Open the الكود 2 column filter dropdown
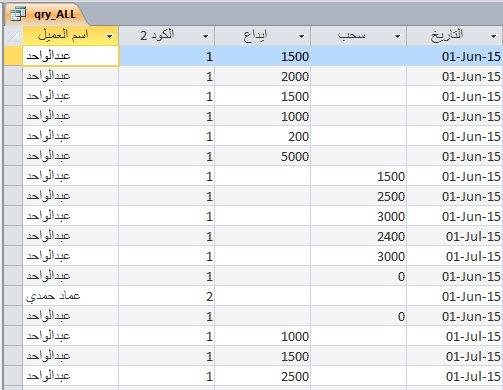Image resolution: width=503 pixels, height=390 pixels. 205,36
